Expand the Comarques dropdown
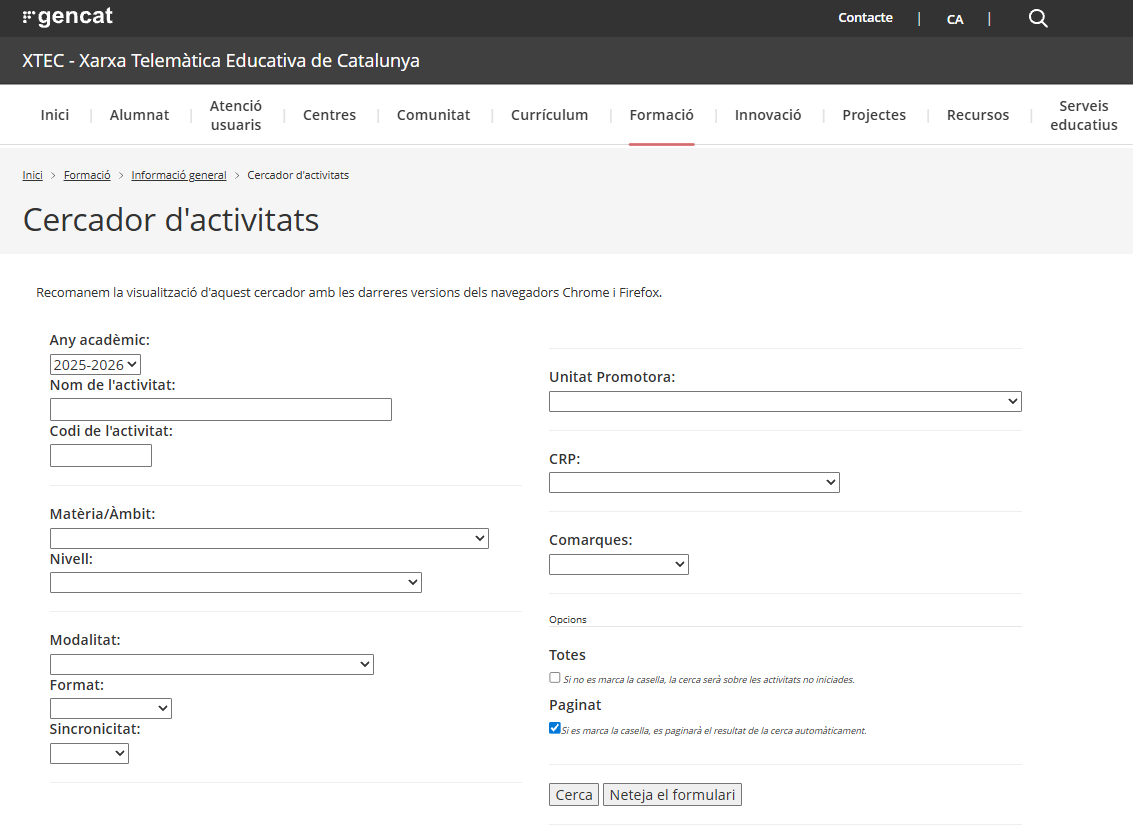 point(619,564)
